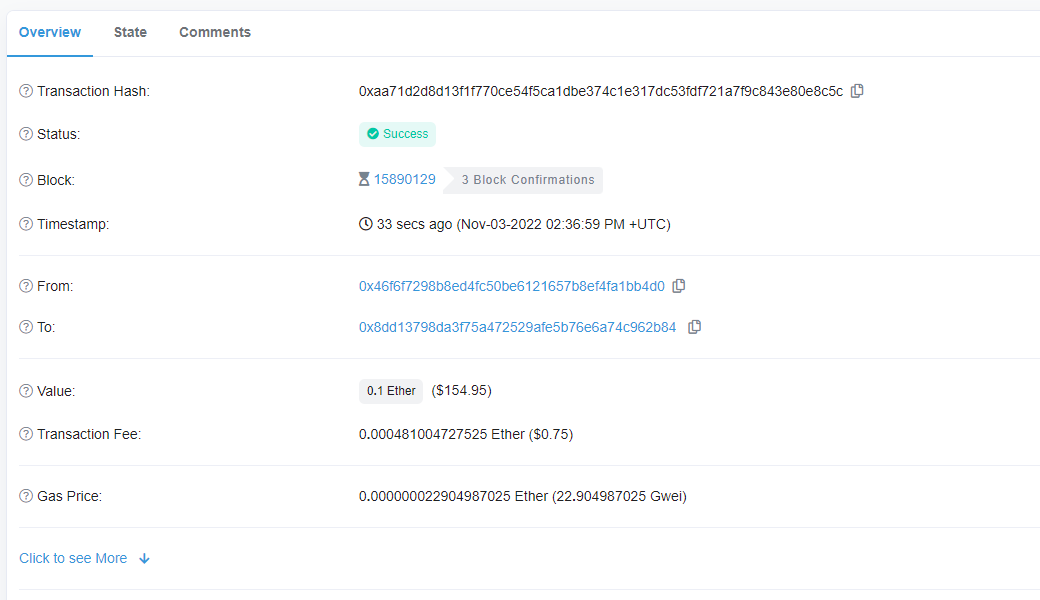Screen dimensions: 1040x600
Task: Copy the From address icon
Action: [x=679, y=286]
